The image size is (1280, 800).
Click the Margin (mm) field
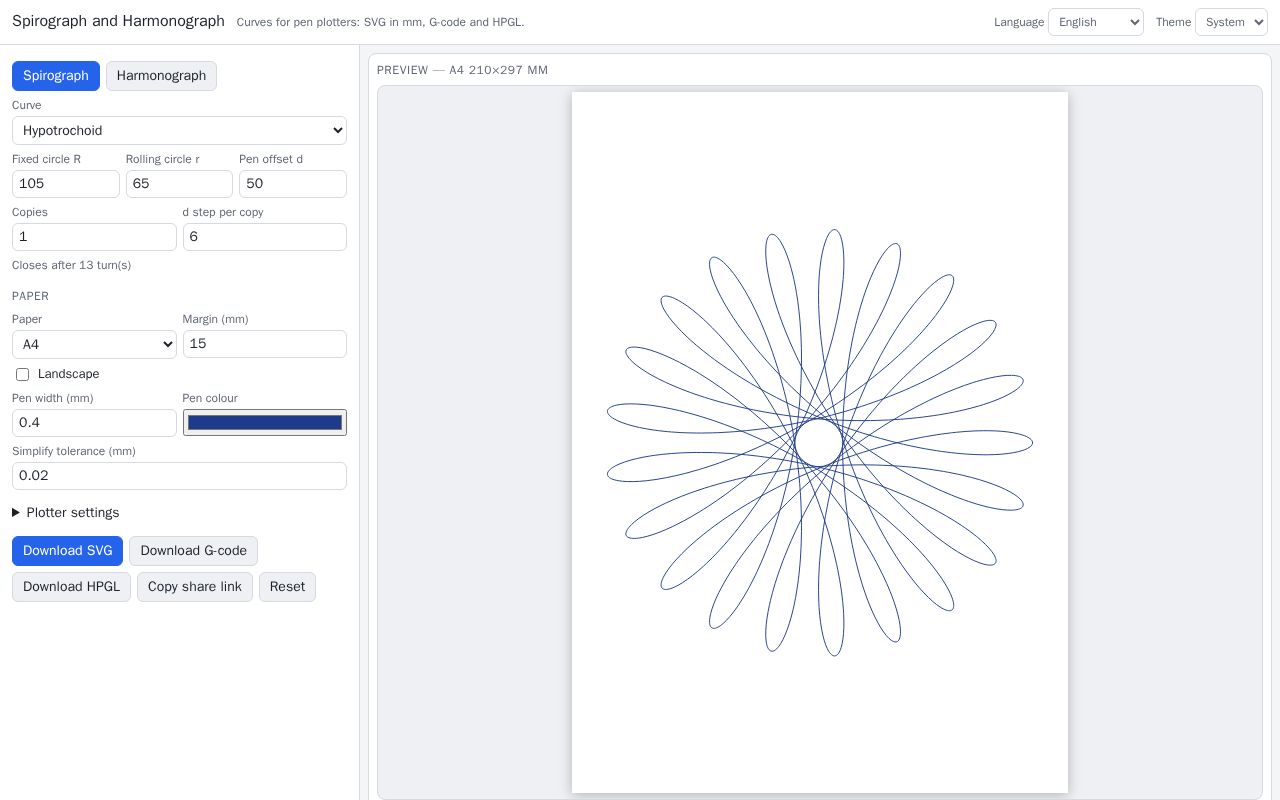265,344
